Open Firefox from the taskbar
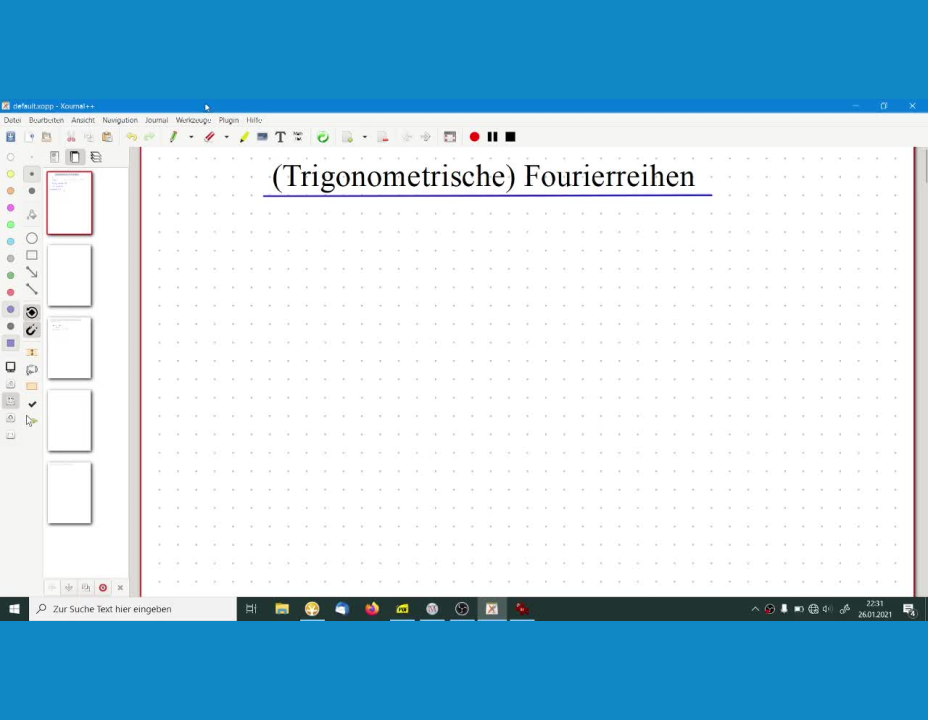The height and width of the screenshot is (720, 928). [372, 609]
